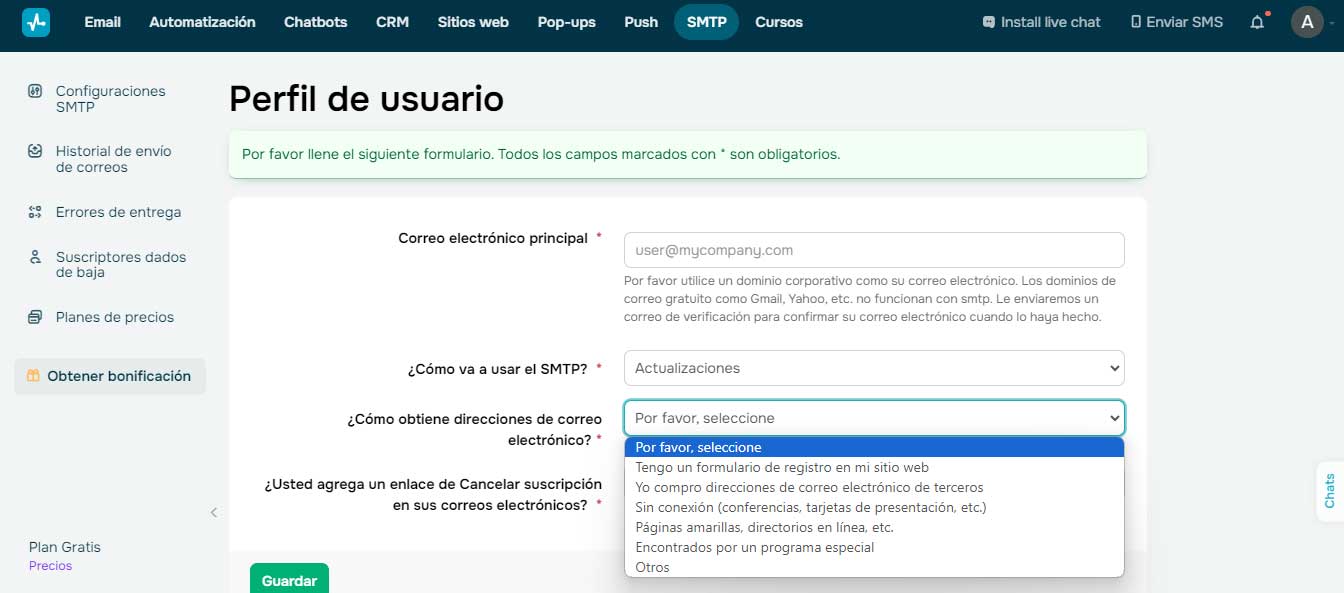The height and width of the screenshot is (593, 1344).
Task: Switch to the Automatización tab
Action: pos(202,22)
